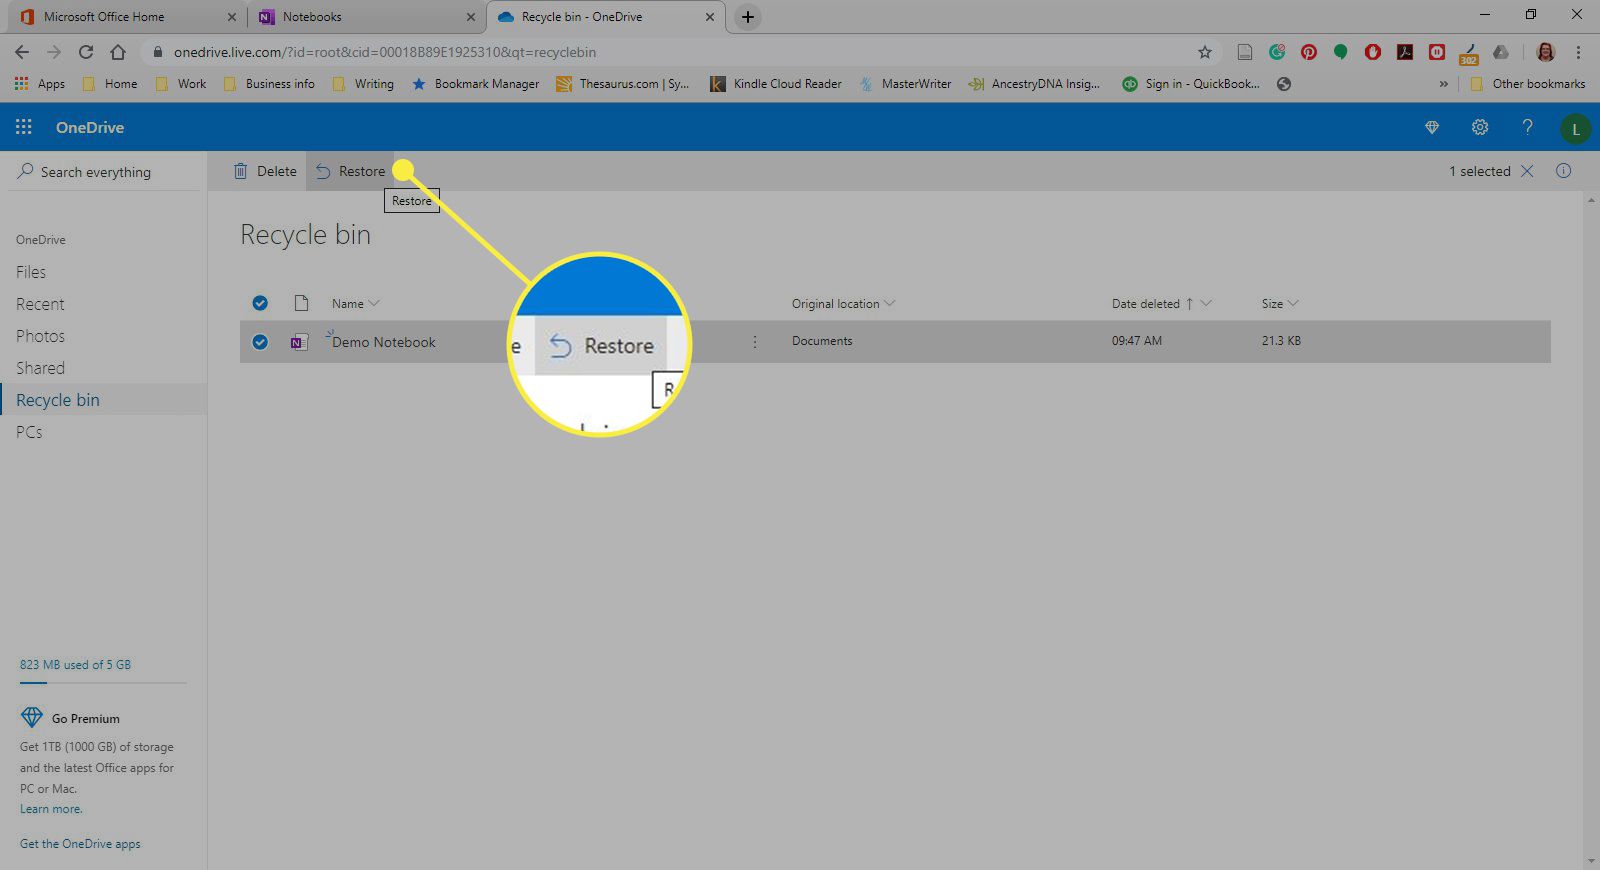Open the Demo Notebook item name
Viewport: 1600px width, 870px height.
[x=384, y=342]
